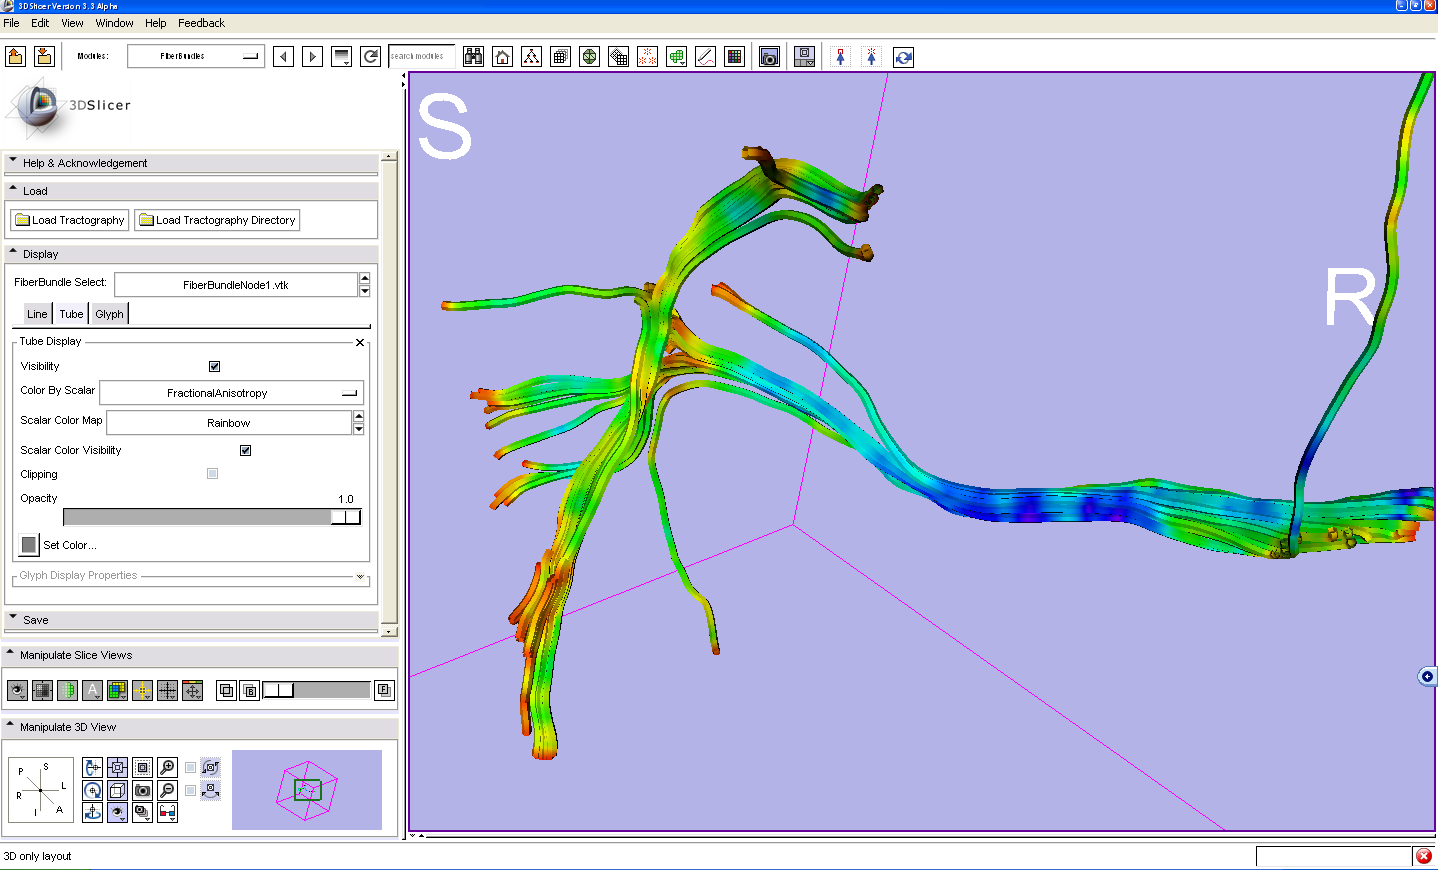Click the zoom in magnifier icon
Viewport: 1438px width, 870px height.
(x=167, y=767)
